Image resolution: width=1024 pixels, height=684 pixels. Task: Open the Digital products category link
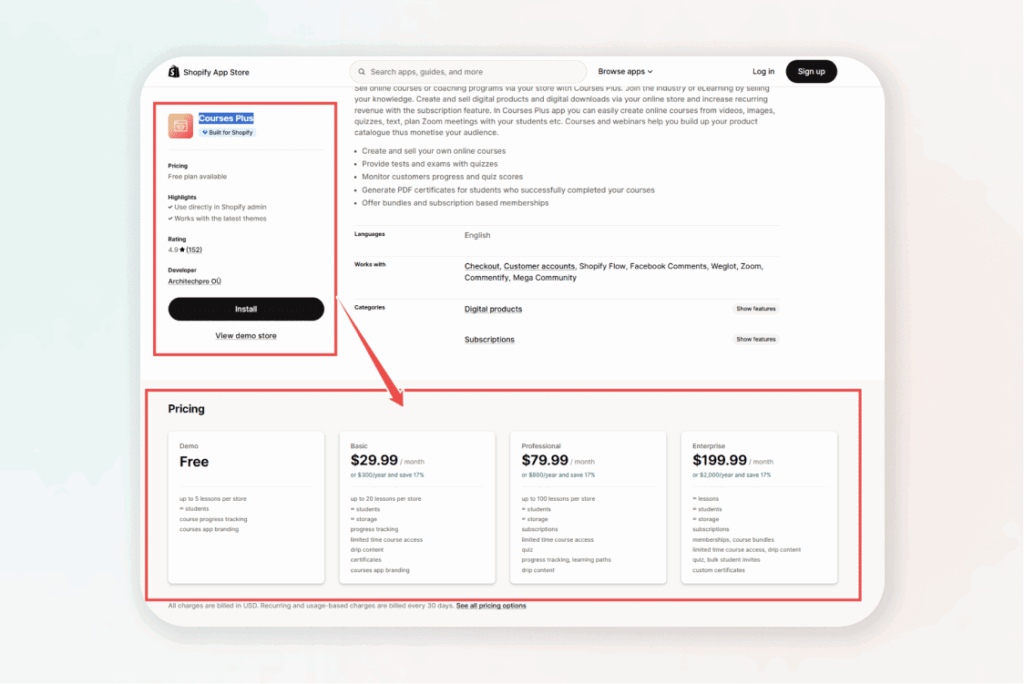pos(495,309)
